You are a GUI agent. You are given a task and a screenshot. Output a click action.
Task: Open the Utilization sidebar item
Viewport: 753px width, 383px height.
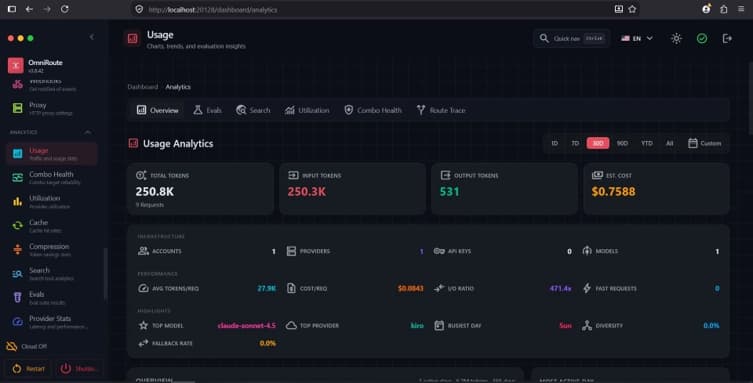(x=51, y=202)
